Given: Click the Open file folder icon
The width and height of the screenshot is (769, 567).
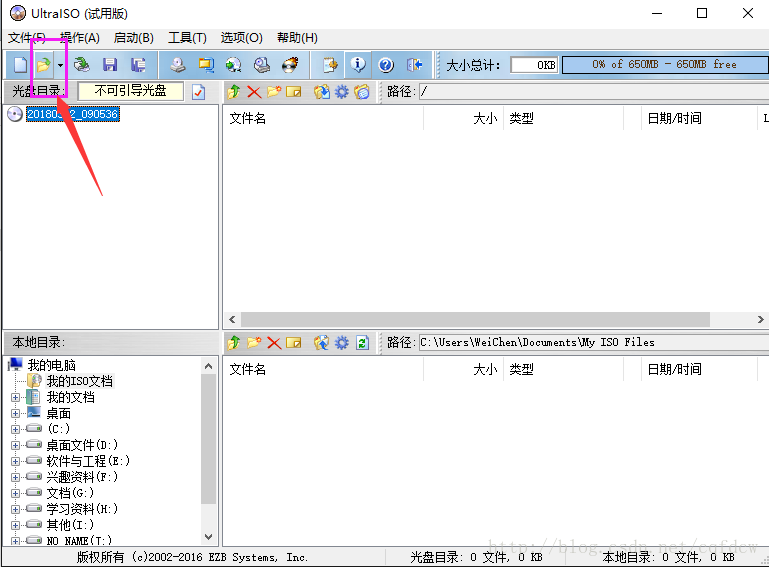Looking at the screenshot, I should pyautogui.click(x=44, y=65).
